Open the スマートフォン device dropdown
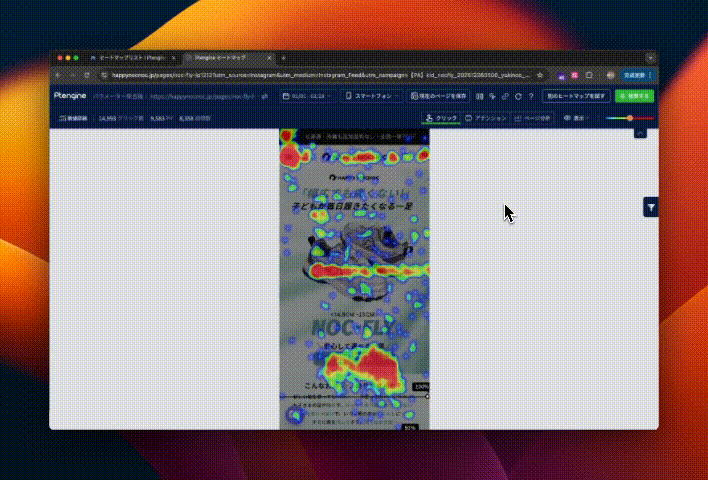 (x=372, y=96)
